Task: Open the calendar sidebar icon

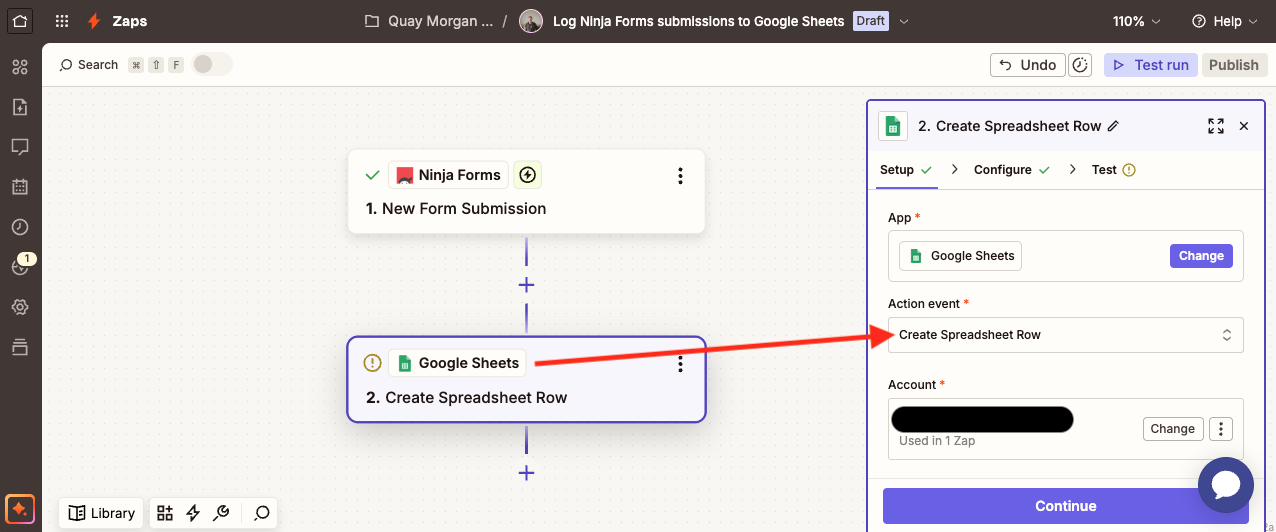Action: [x=19, y=187]
